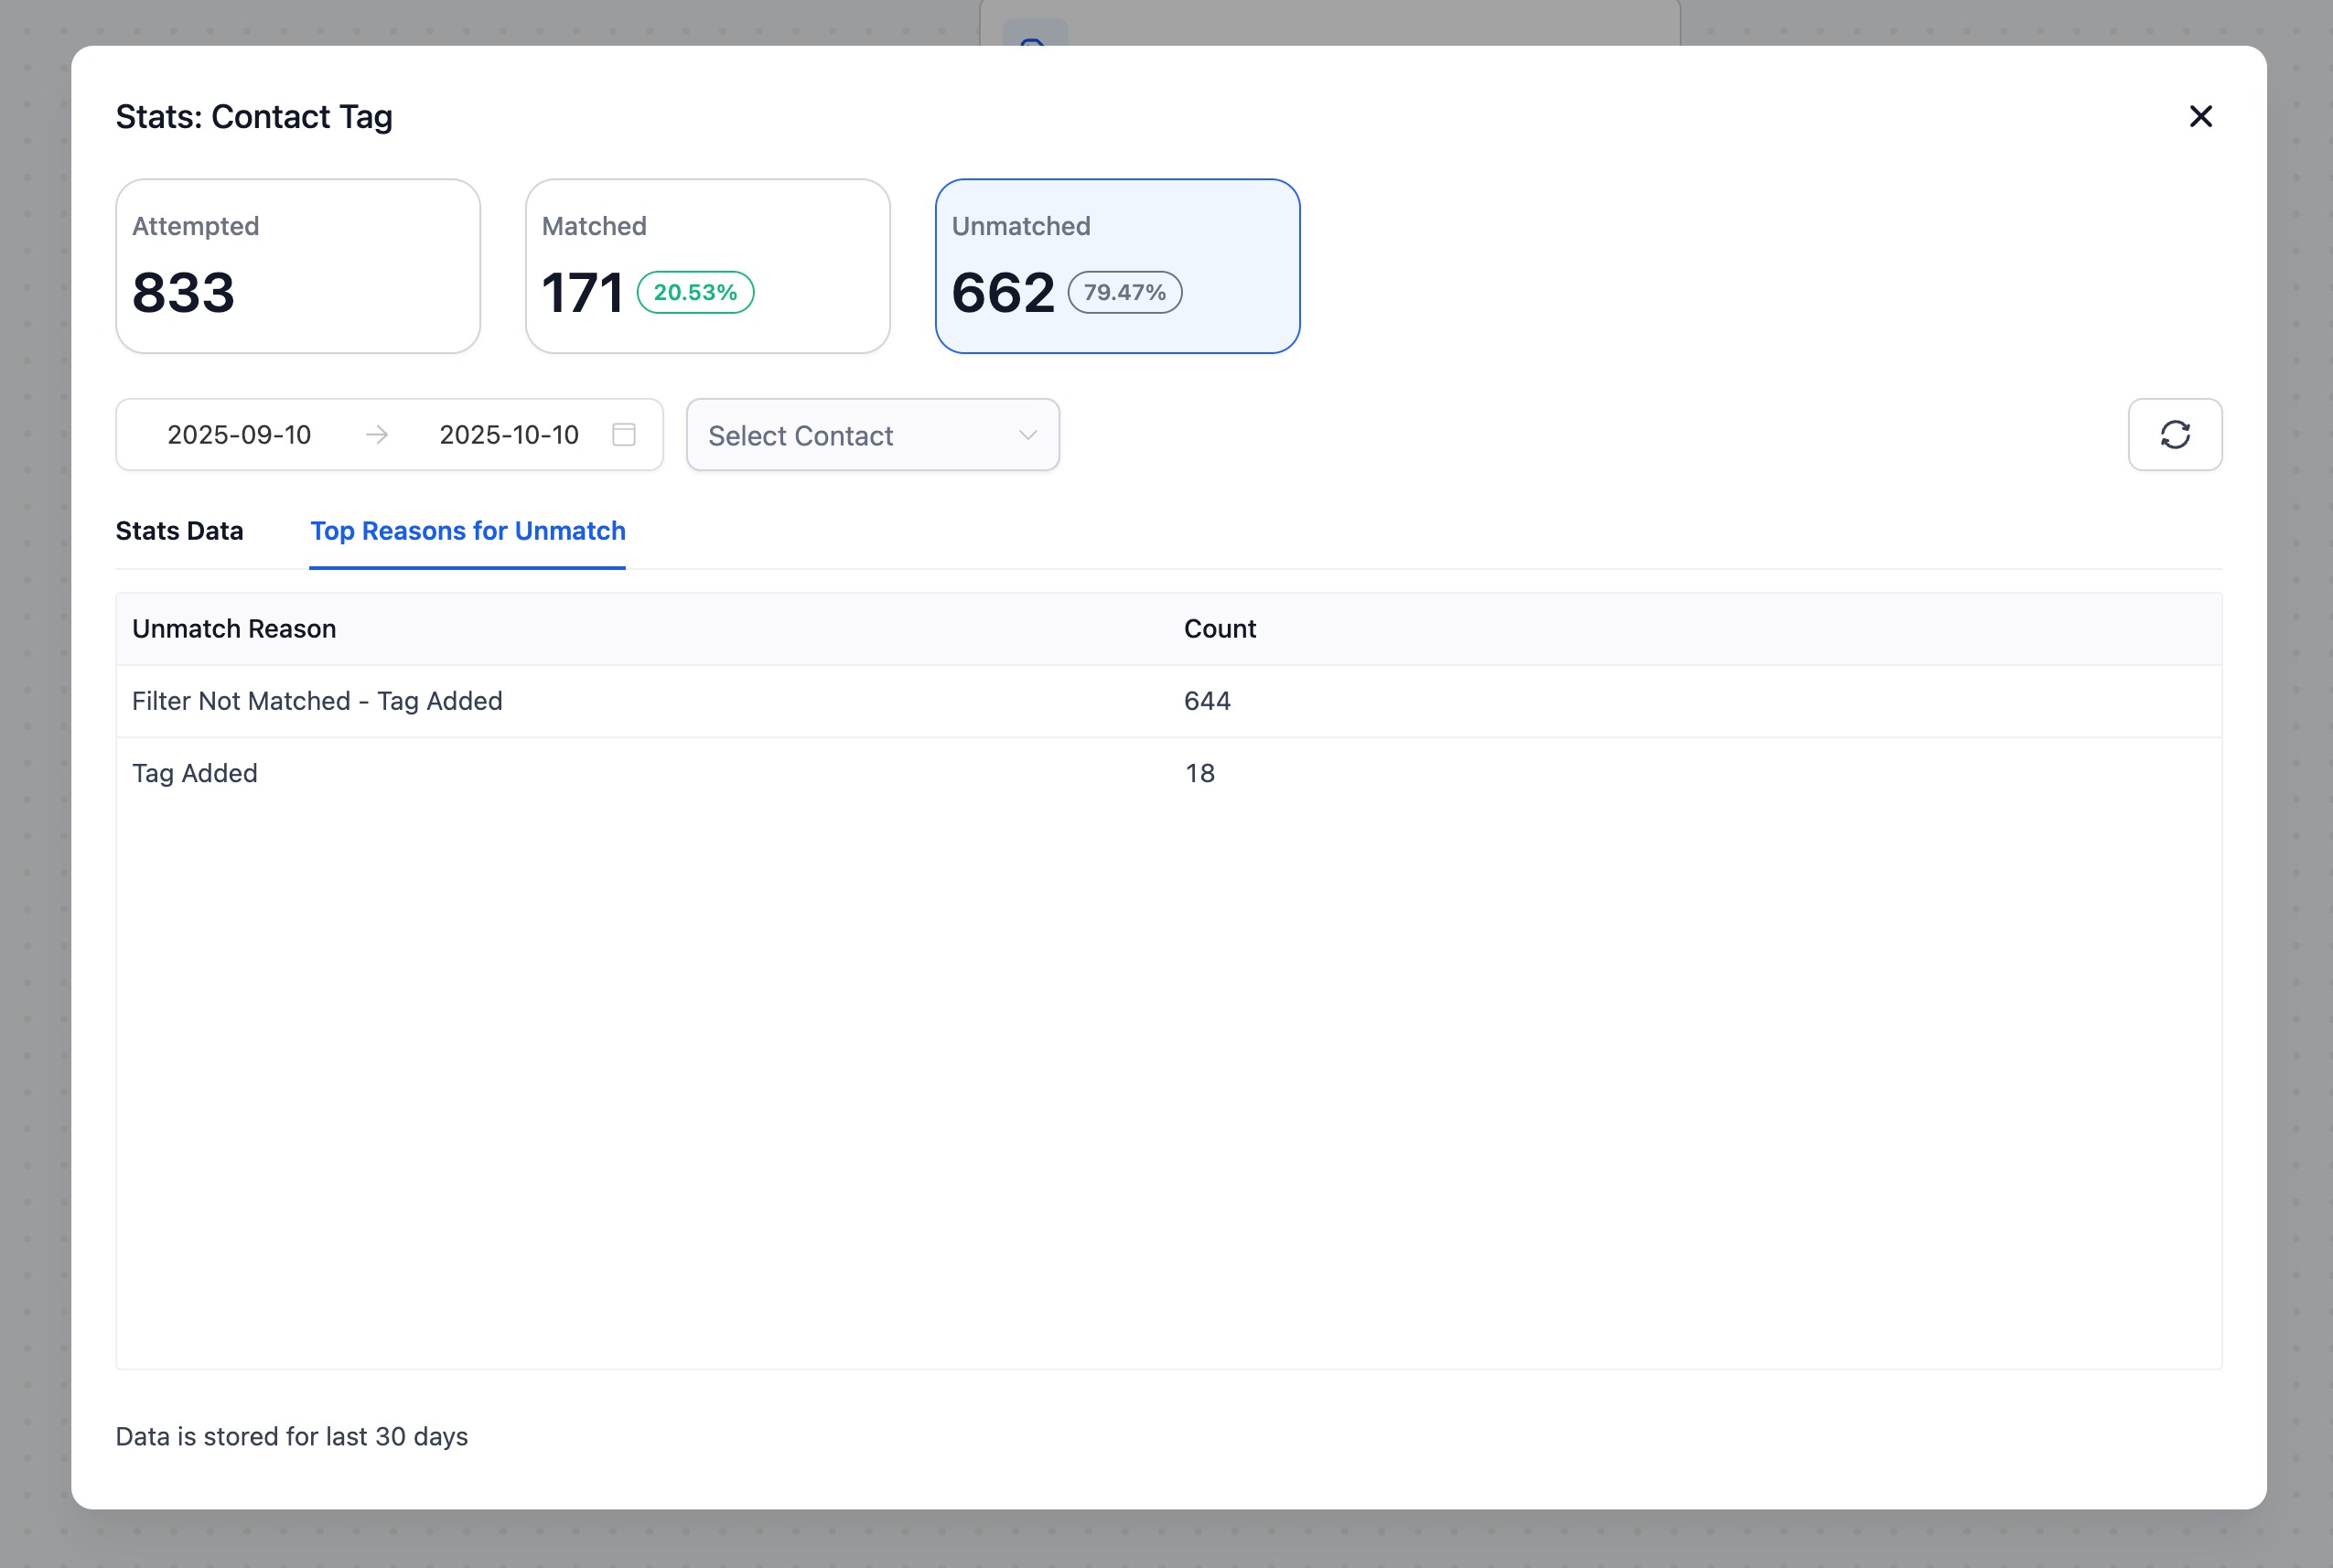Click the 644 count cell
This screenshot has height=1568, width=2333.
[x=1207, y=701]
